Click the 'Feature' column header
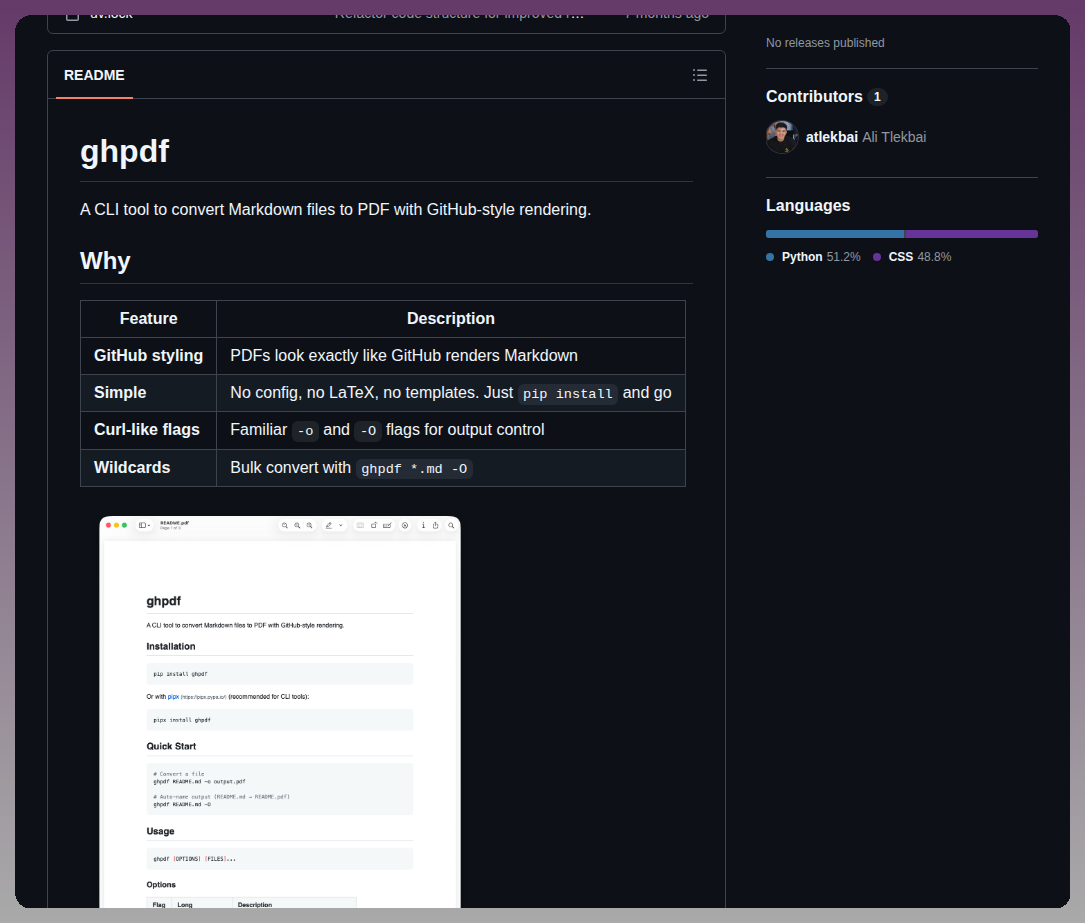Image resolution: width=1085 pixels, height=923 pixels. [x=149, y=319]
